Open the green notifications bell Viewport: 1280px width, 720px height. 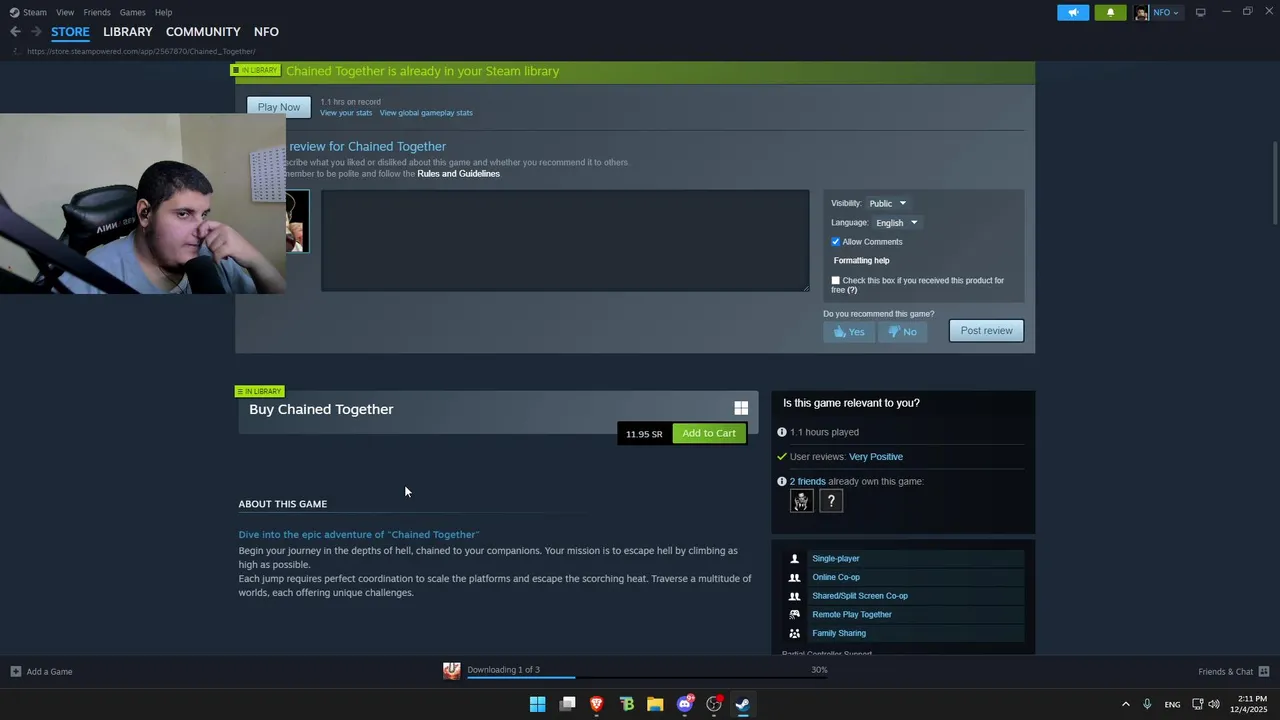1110,12
